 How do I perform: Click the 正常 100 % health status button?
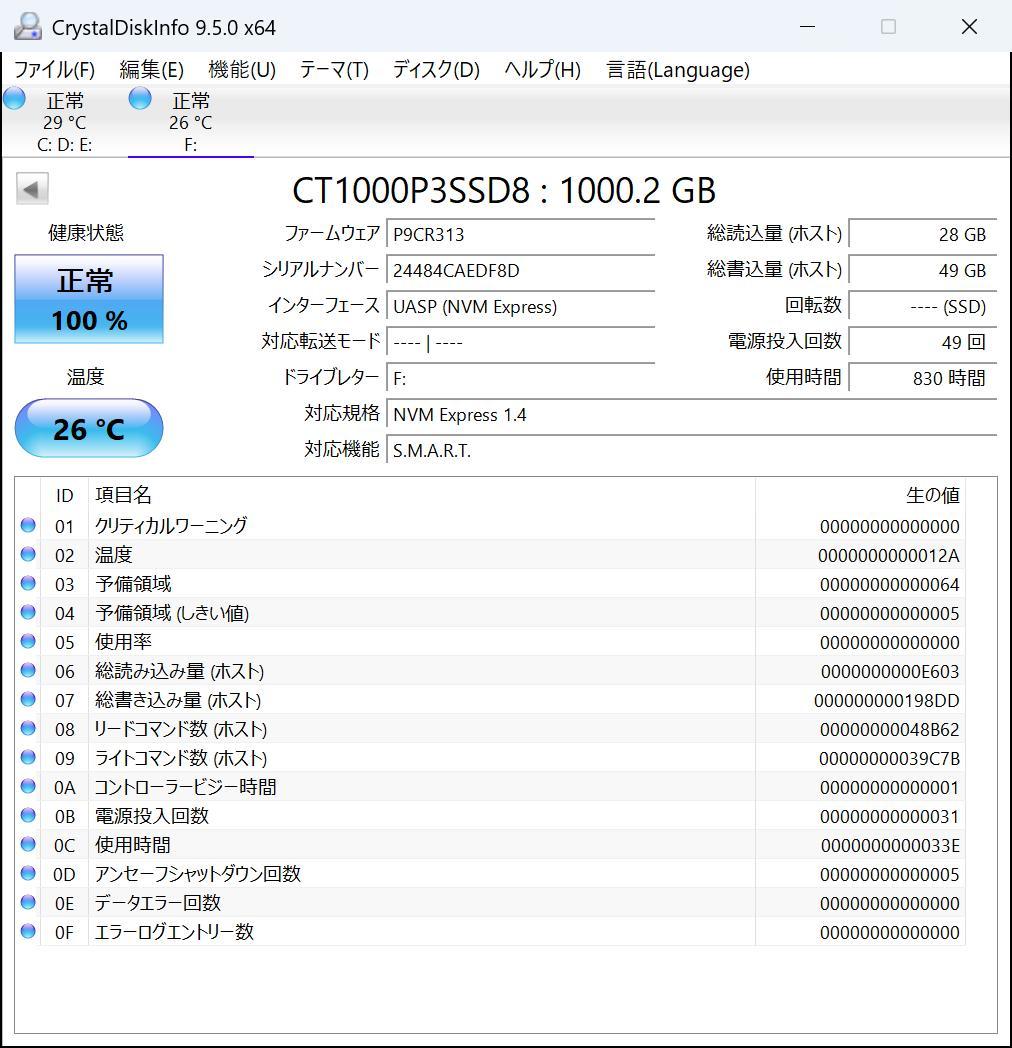pos(89,299)
